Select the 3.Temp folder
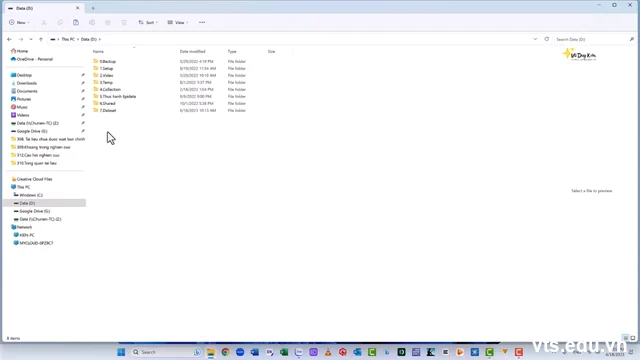The height and width of the screenshot is (360, 640). tap(106, 82)
